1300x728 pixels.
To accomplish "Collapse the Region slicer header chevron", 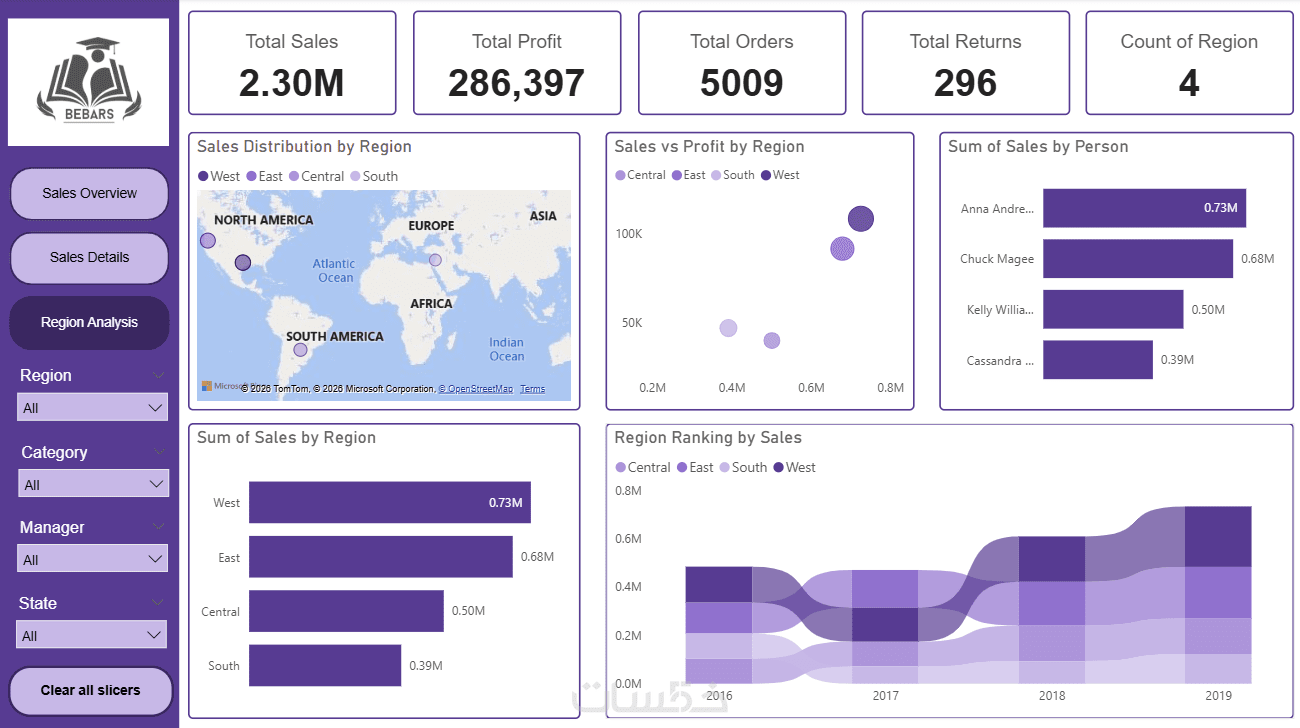I will [159, 375].
